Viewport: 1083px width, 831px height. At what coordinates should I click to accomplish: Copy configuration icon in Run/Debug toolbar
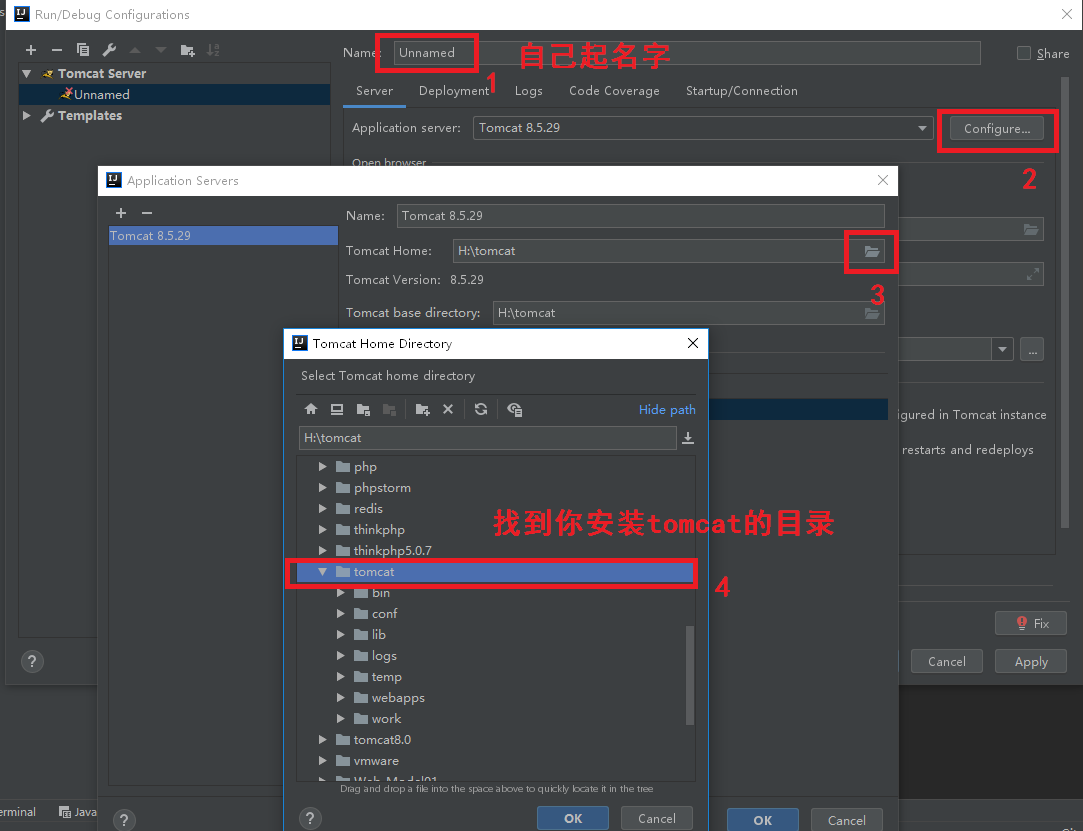pos(83,50)
